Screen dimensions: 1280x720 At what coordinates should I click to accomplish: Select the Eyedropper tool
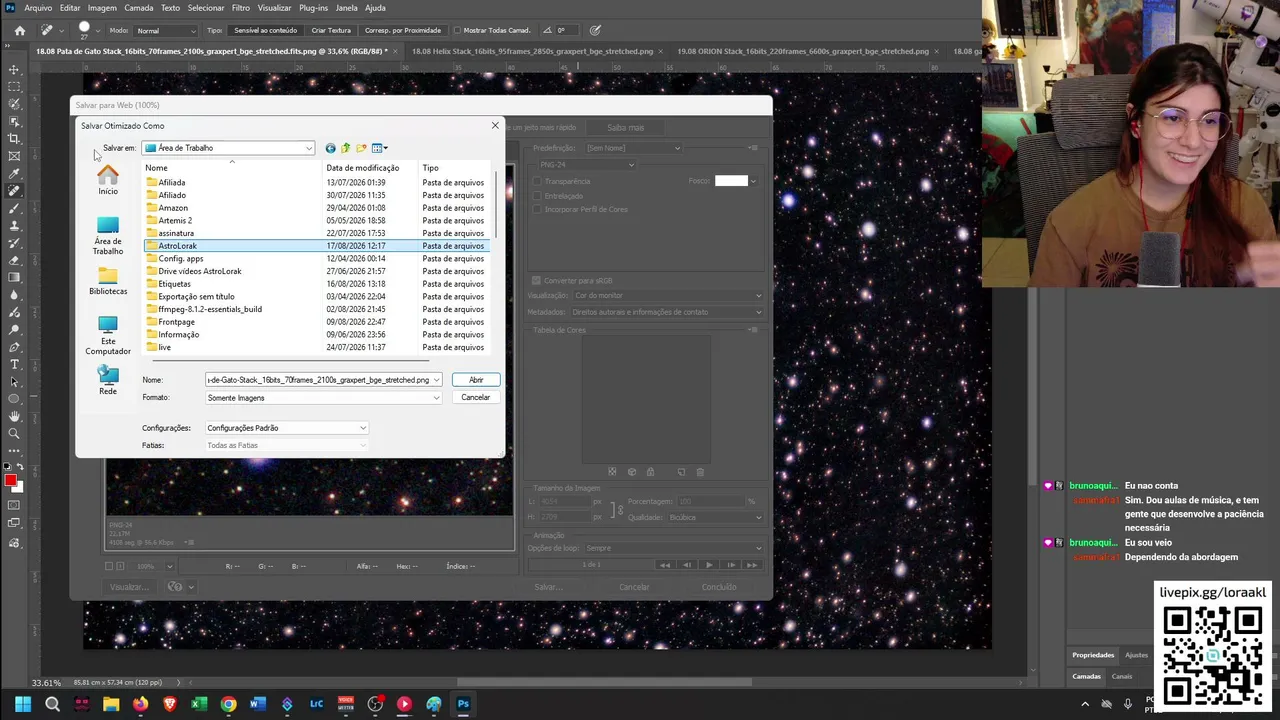(14, 173)
